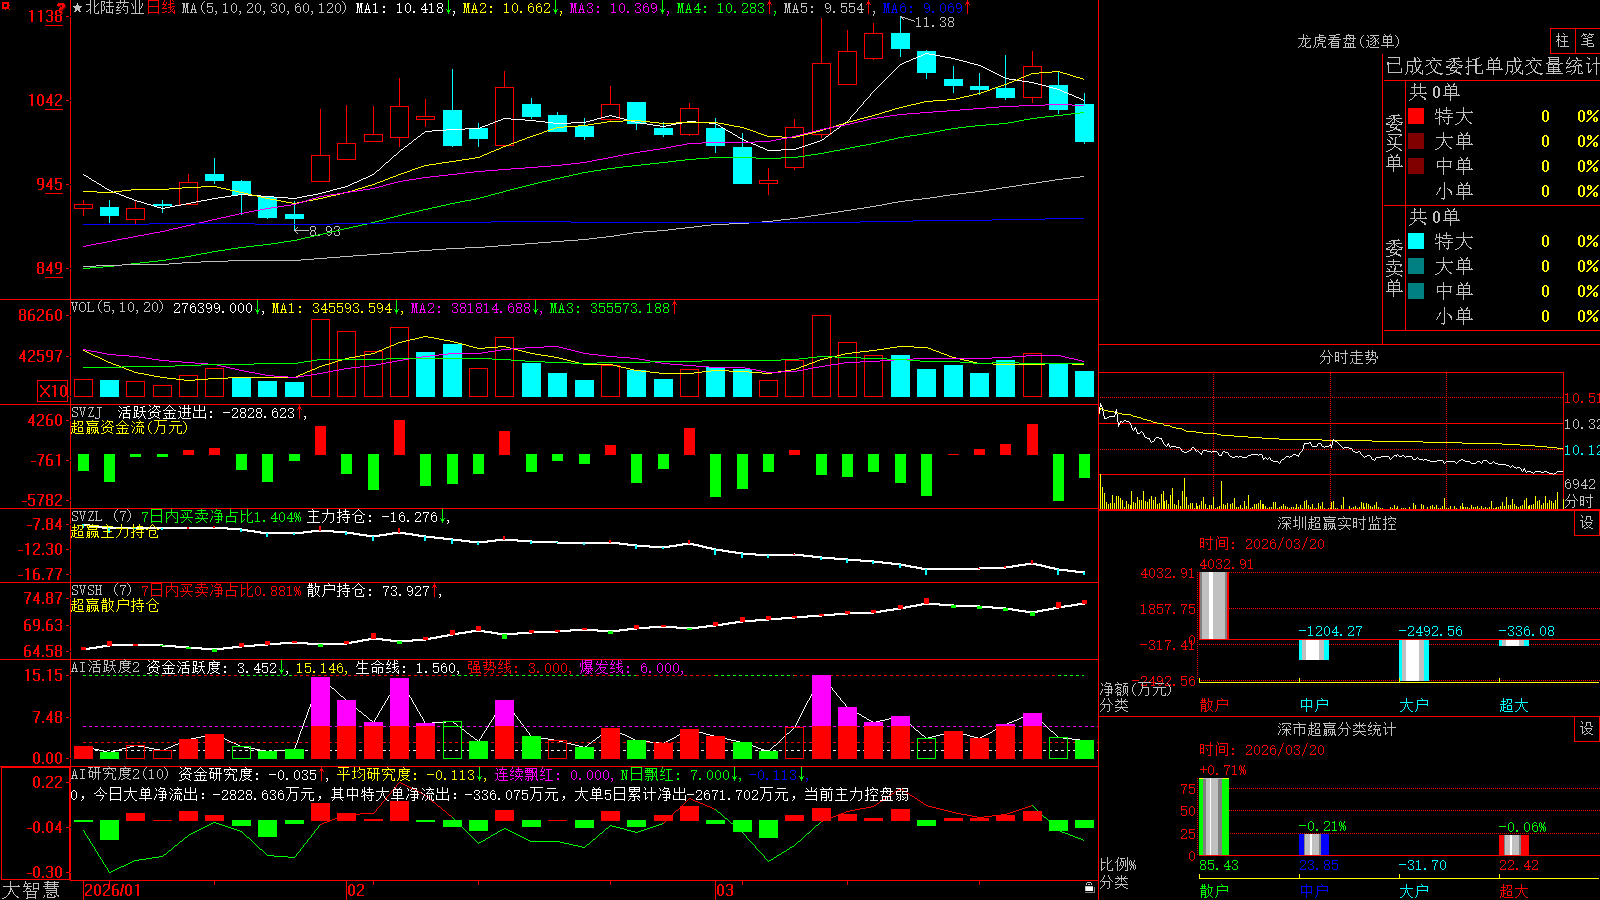This screenshot has width=1600, height=900.
Task: Switch order view to 柱 bar mode
Action: pos(1562,41)
